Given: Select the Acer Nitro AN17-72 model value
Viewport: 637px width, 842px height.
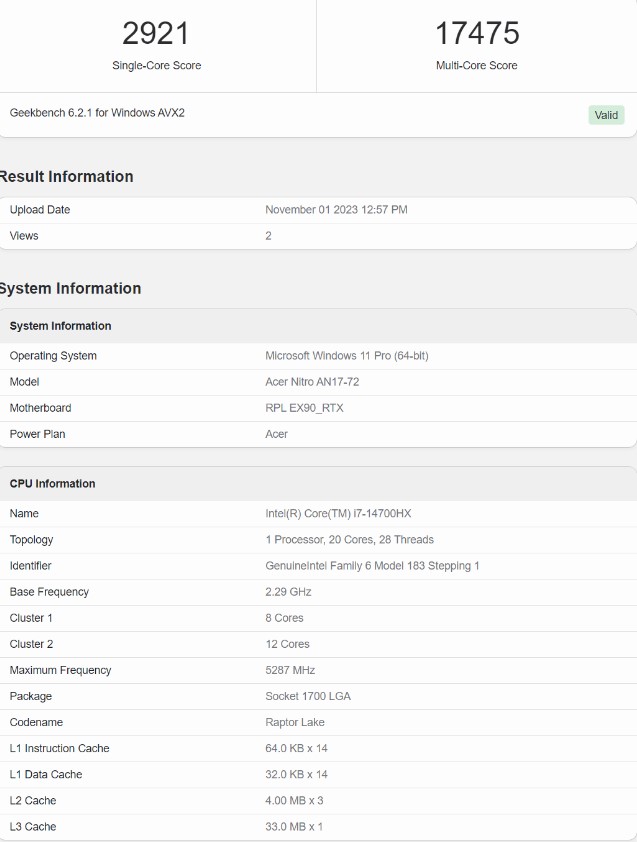Looking at the screenshot, I should coord(312,382).
